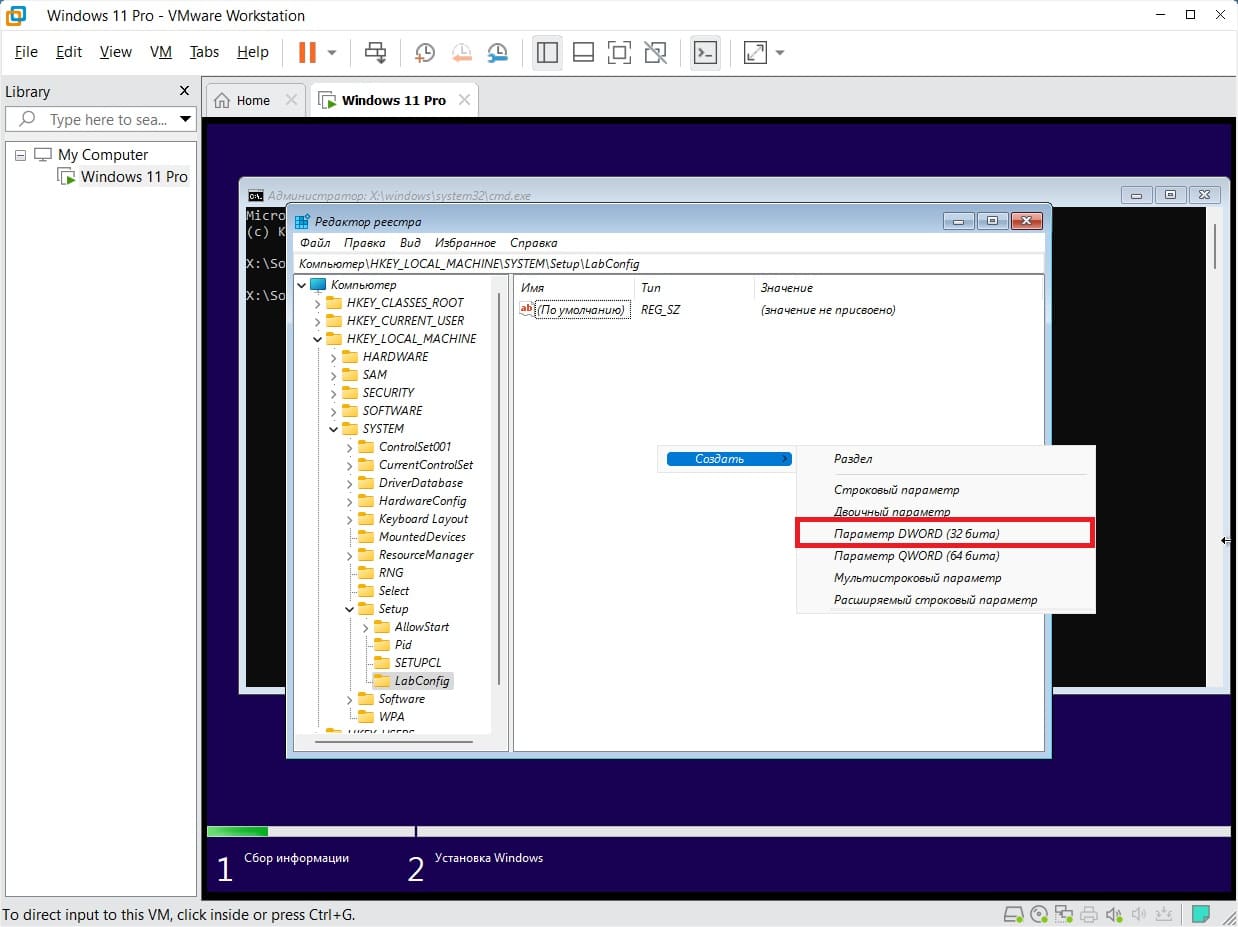Collapse the Setup key
1238x927 pixels.
(350, 609)
